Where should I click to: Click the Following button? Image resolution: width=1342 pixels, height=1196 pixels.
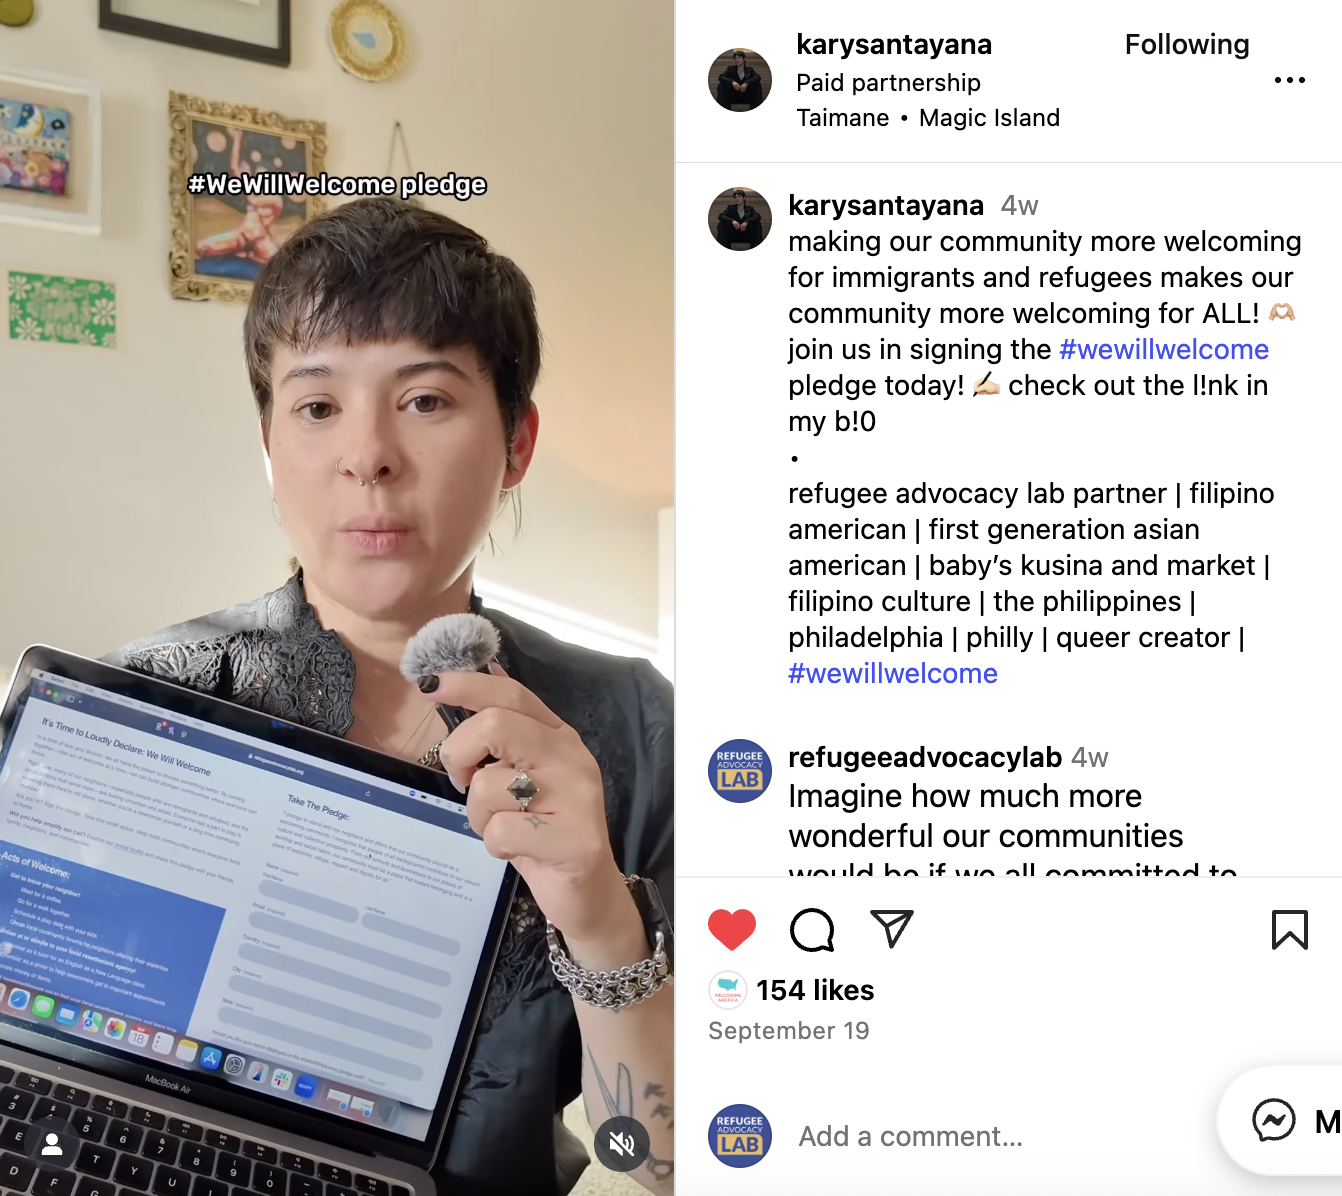pyautogui.click(x=1187, y=45)
